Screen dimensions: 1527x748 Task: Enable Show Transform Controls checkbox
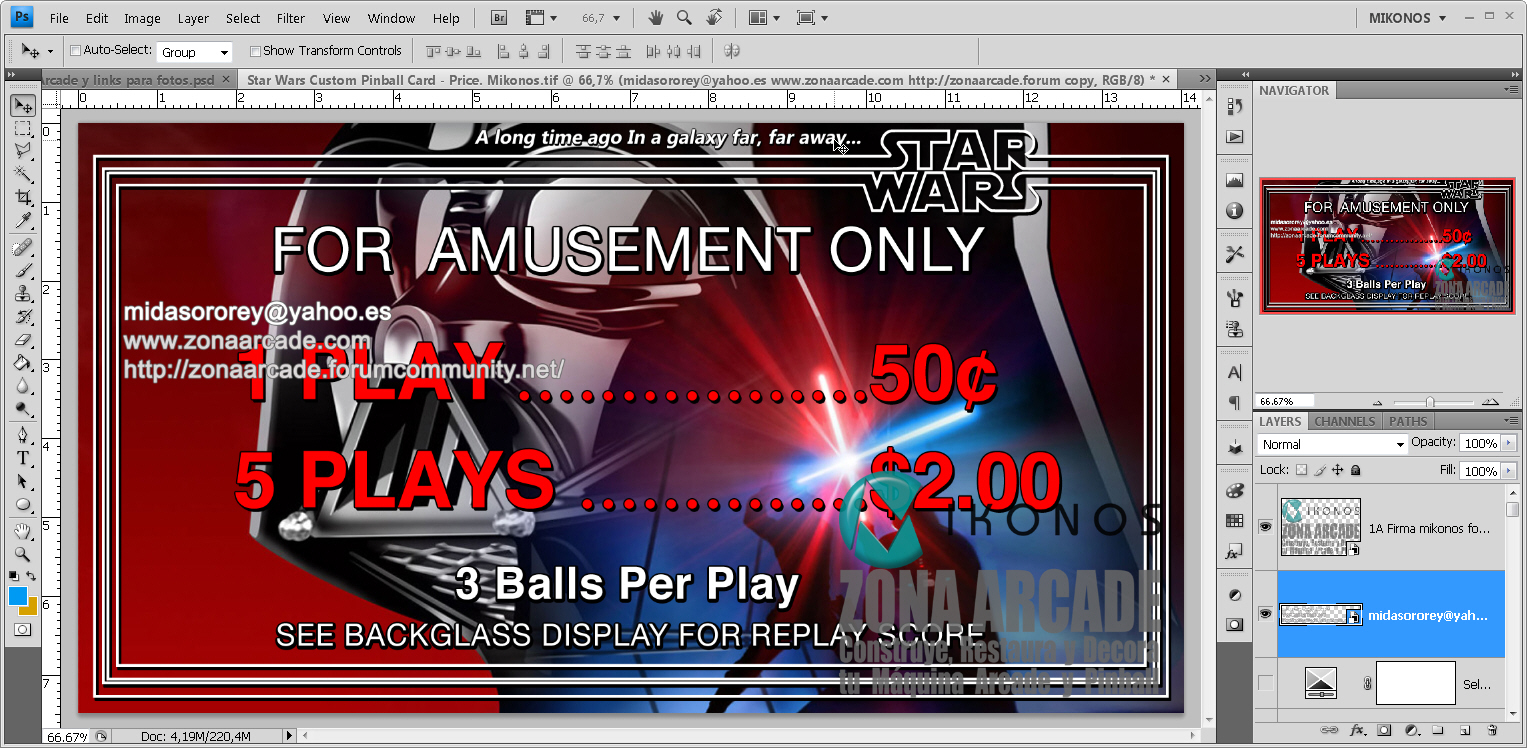(255, 51)
